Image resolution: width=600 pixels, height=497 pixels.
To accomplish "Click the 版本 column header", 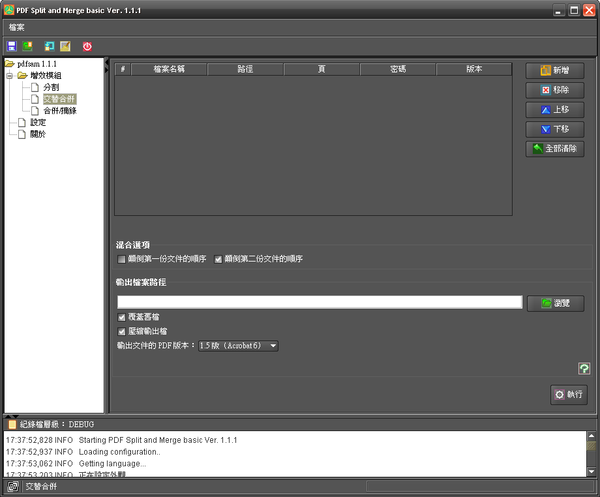I will (x=474, y=69).
